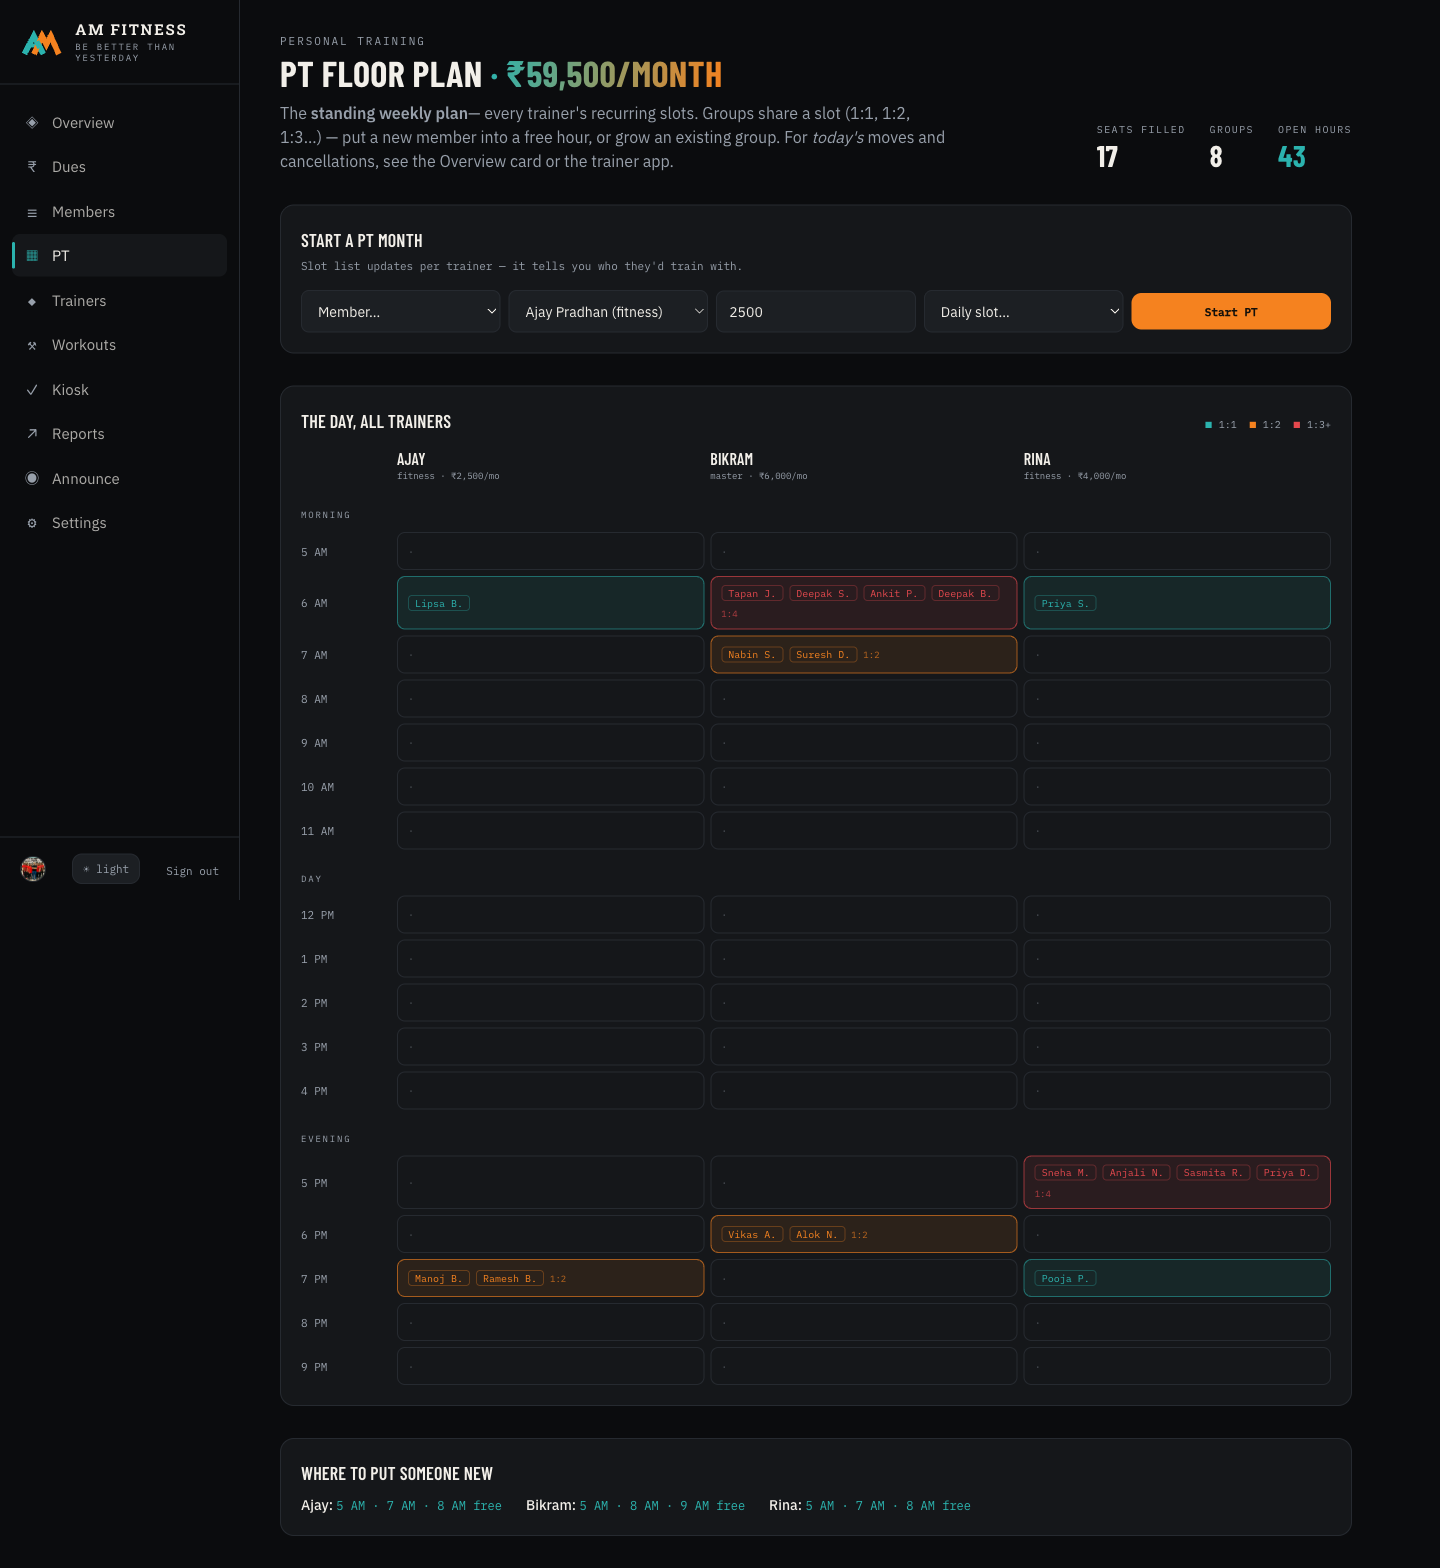
Task: Click the AJAY trainer column header
Action: point(411,459)
